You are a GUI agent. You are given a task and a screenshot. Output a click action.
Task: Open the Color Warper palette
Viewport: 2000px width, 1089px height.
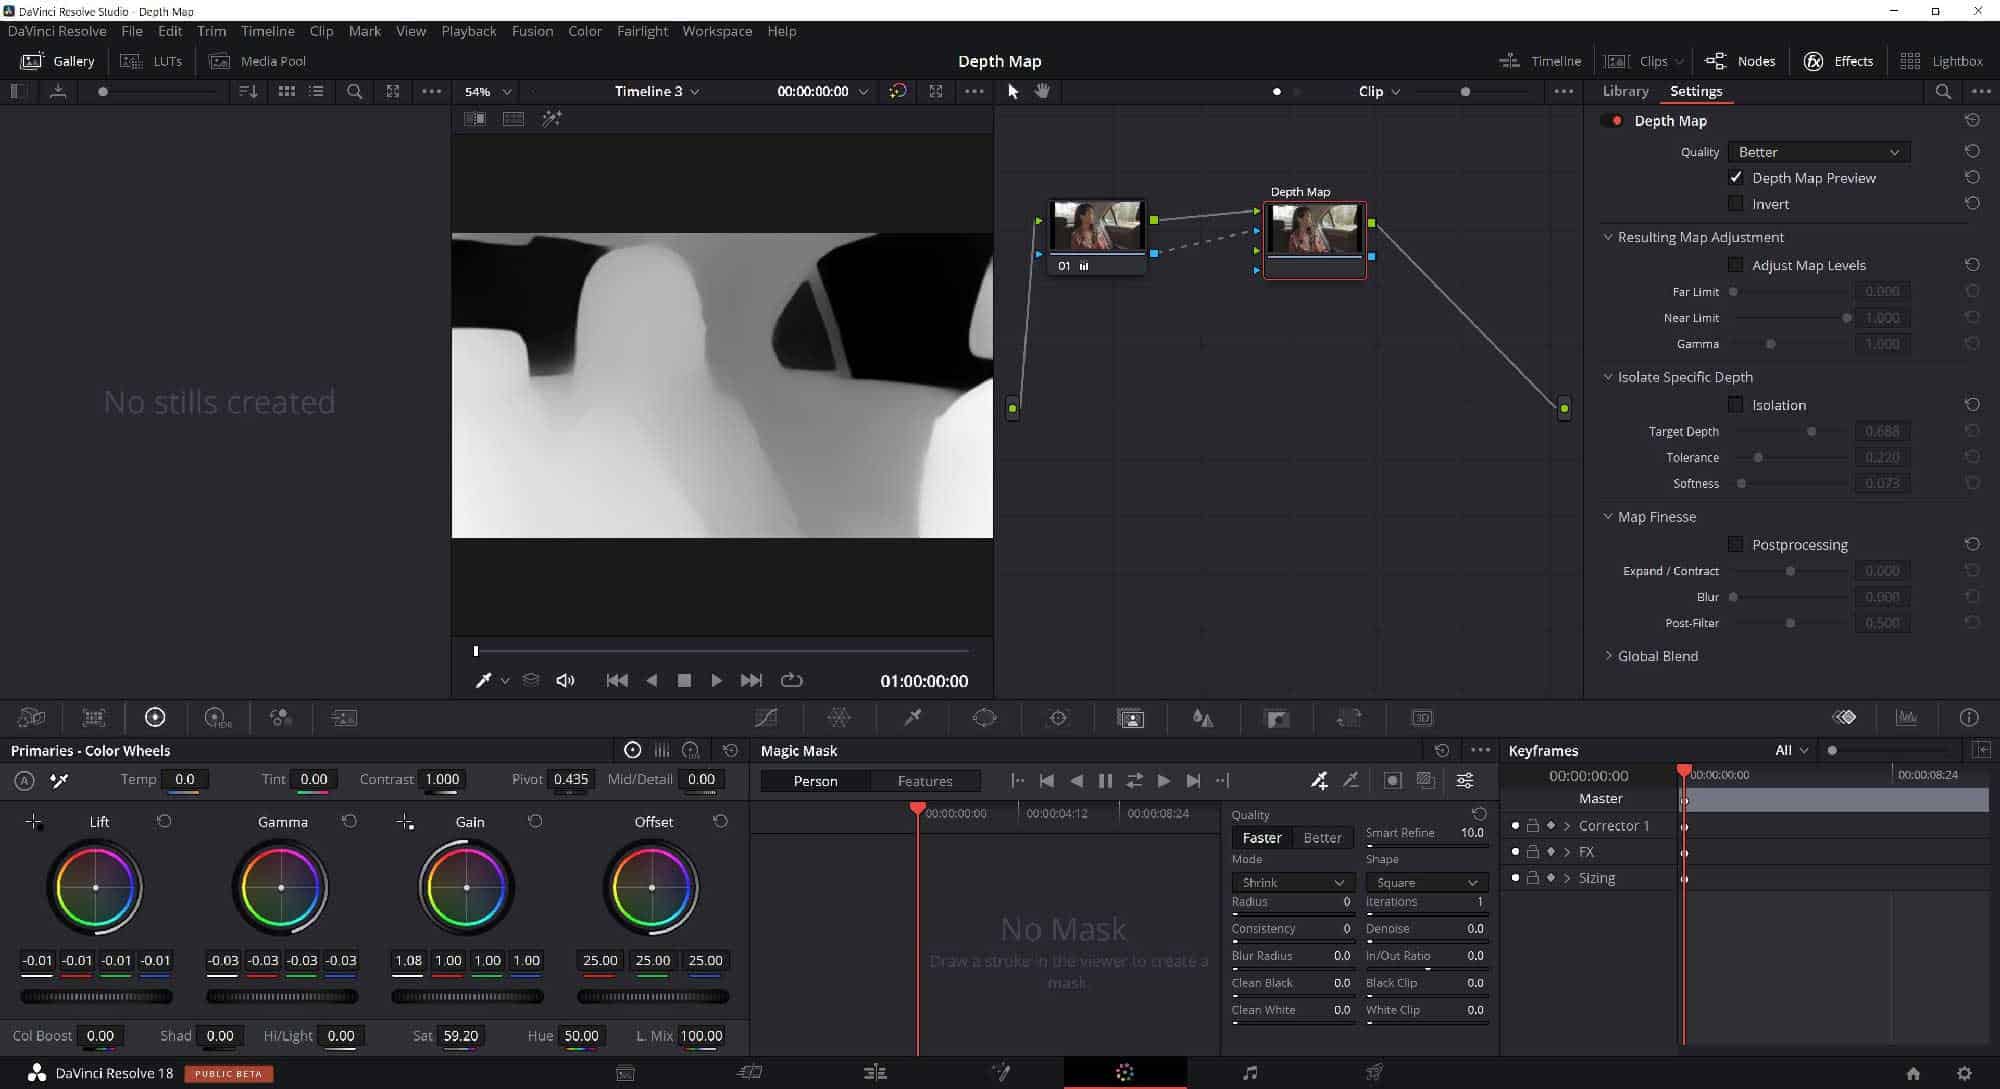point(839,718)
